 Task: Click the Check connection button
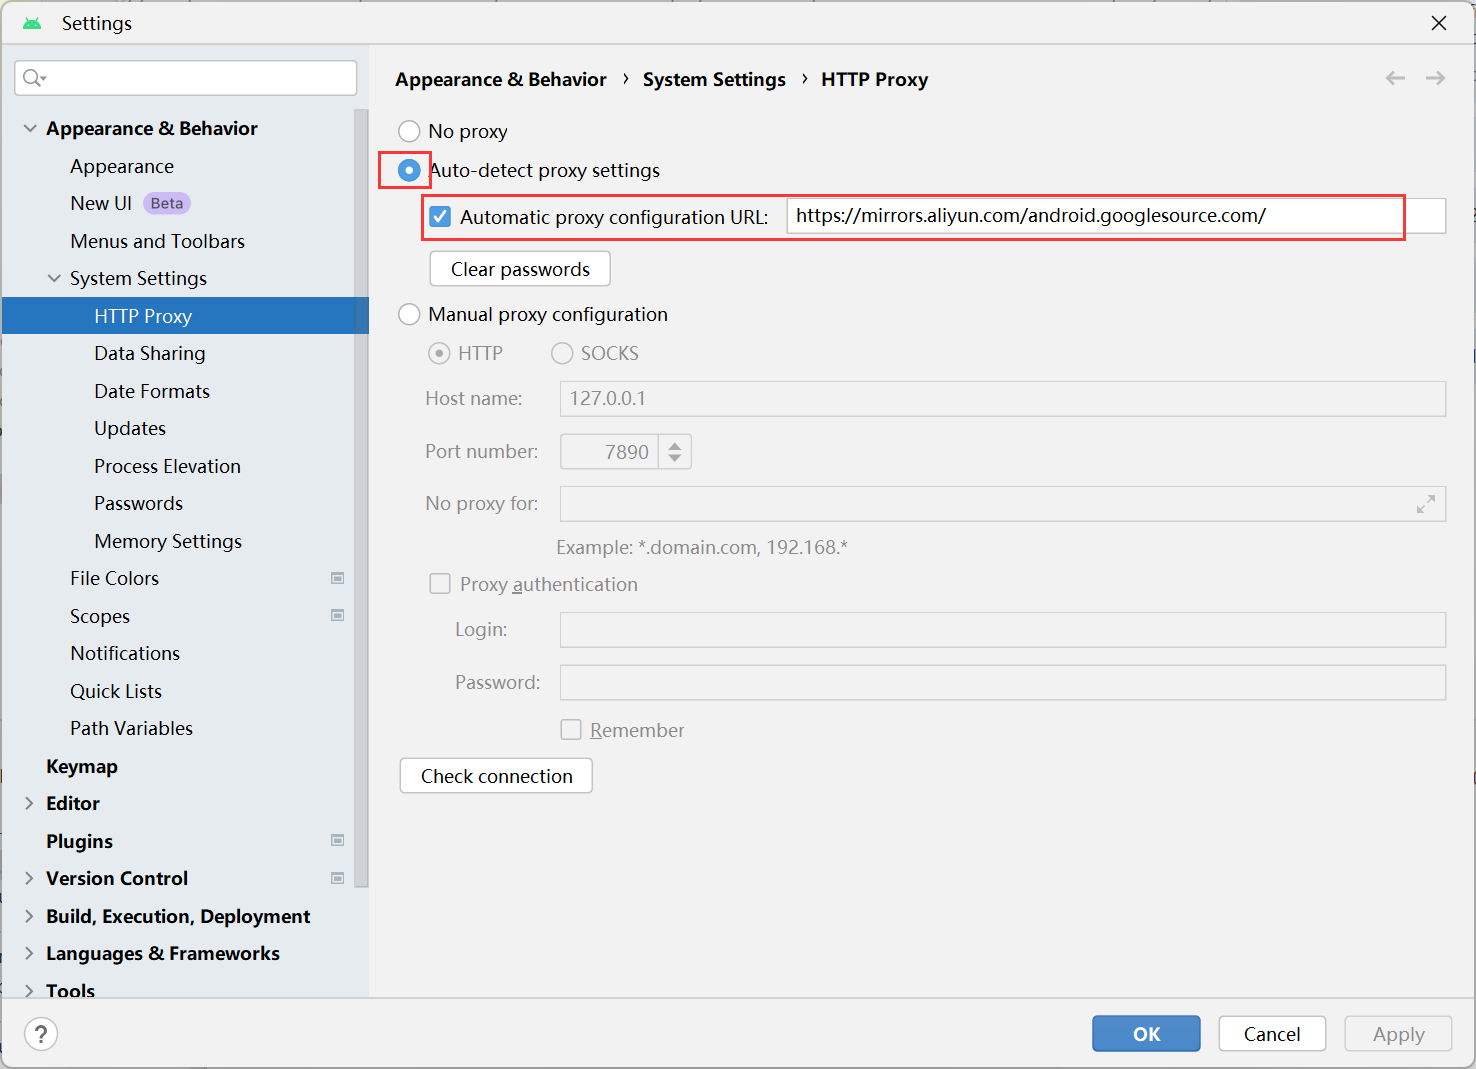[496, 776]
